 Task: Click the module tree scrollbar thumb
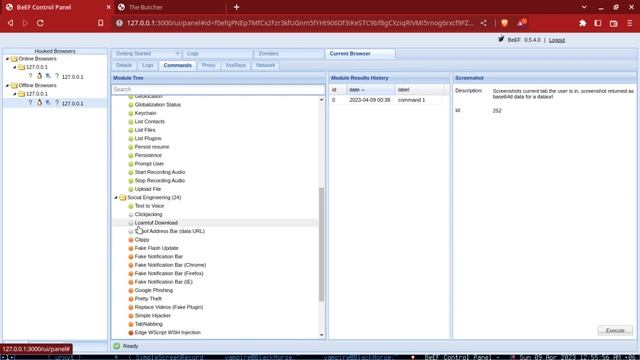321,244
